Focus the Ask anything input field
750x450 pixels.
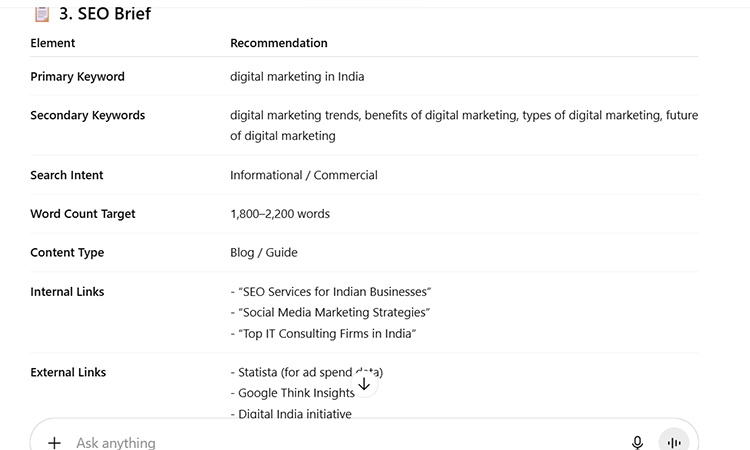tap(300, 442)
